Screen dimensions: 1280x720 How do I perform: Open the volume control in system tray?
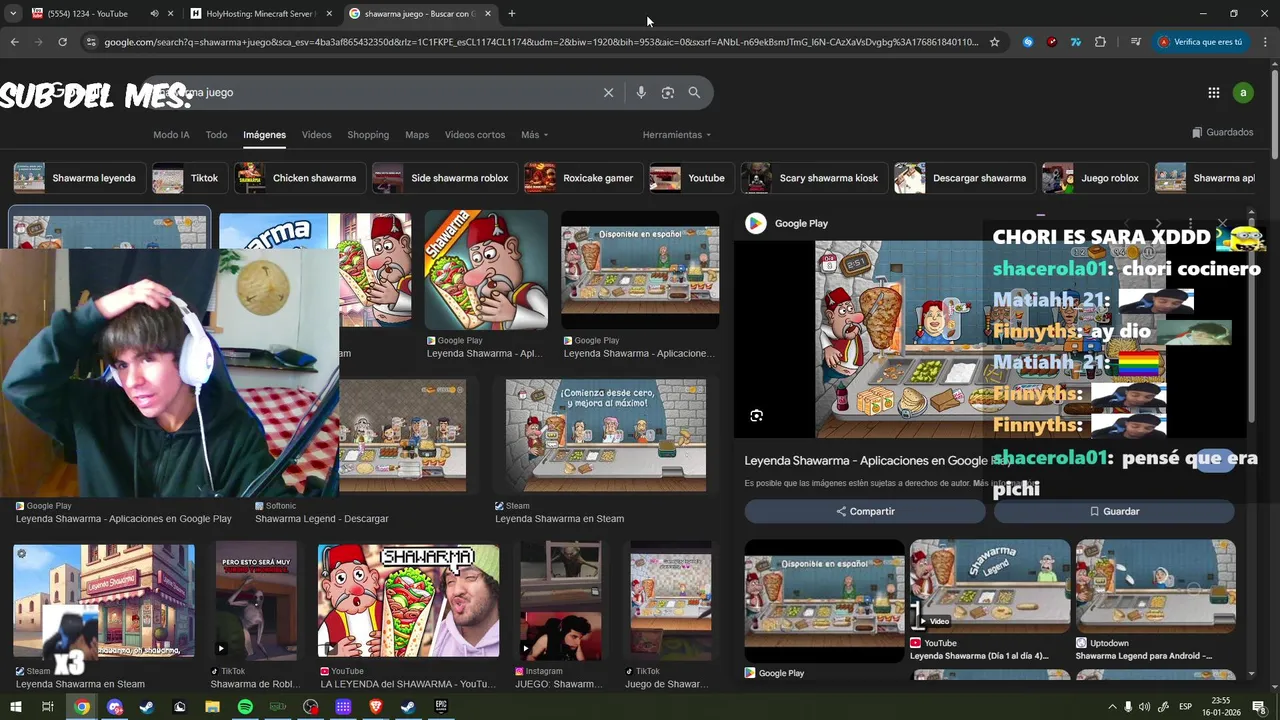(x=1145, y=707)
